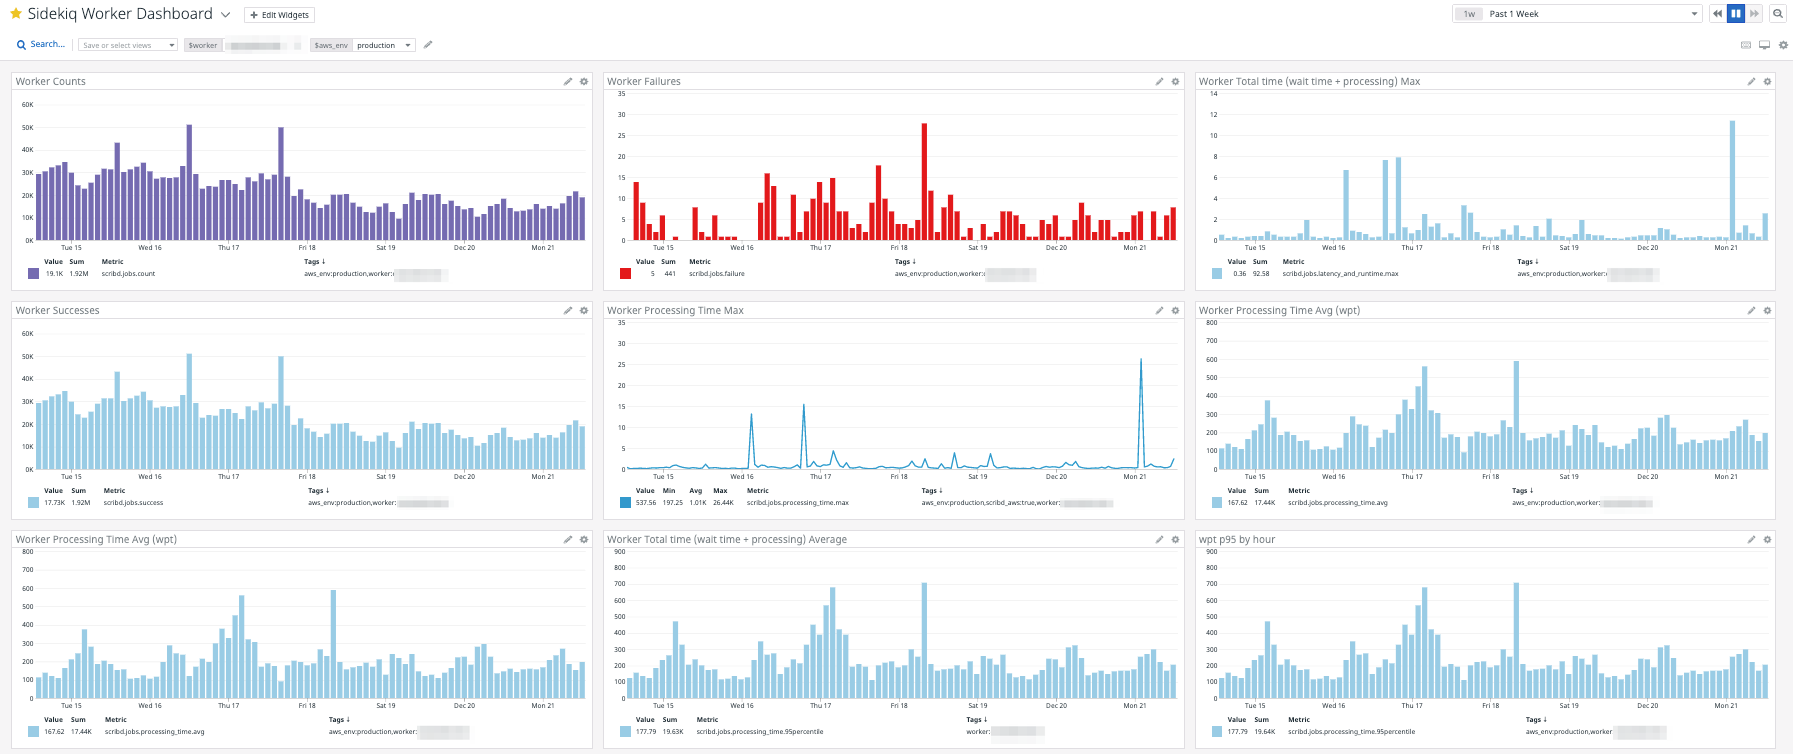
Task: Sort by Tags in wpt p95 by hour legend
Action: (x=1536, y=720)
